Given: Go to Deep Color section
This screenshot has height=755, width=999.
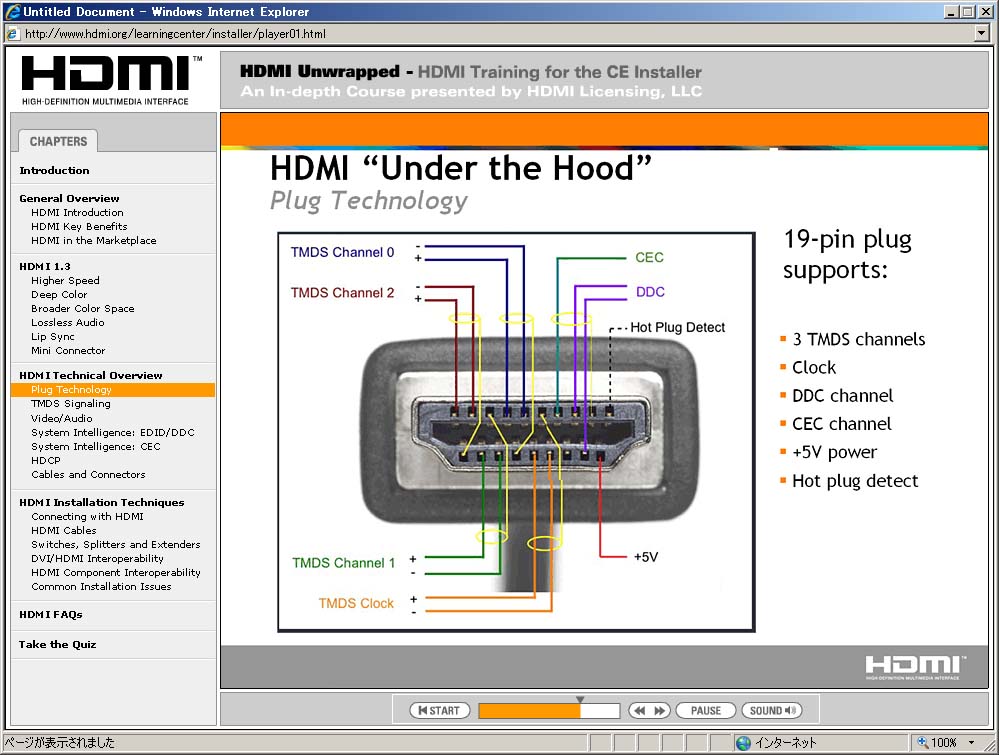Looking at the screenshot, I should (x=59, y=294).
